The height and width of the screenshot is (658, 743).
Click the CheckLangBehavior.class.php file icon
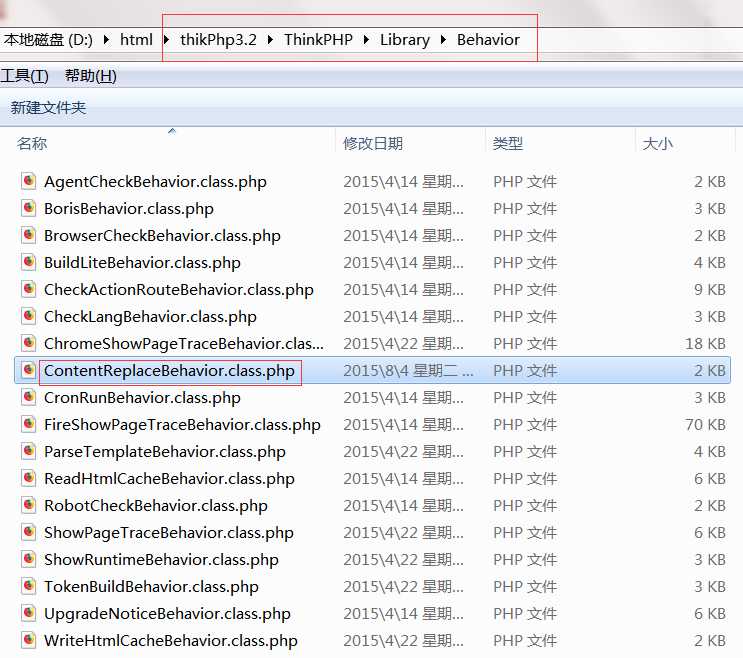click(x=28, y=315)
